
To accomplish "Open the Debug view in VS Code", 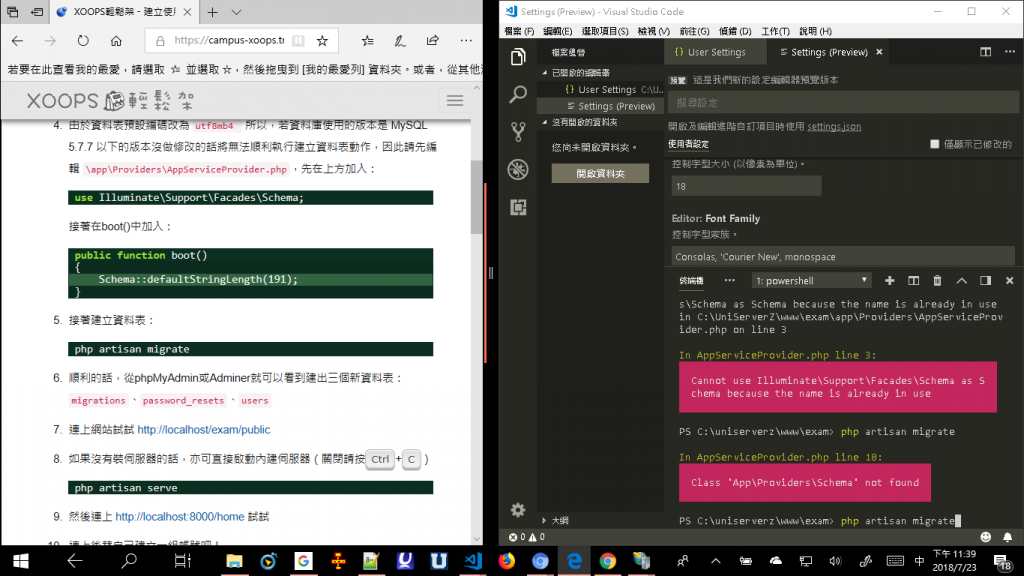I will (518, 170).
